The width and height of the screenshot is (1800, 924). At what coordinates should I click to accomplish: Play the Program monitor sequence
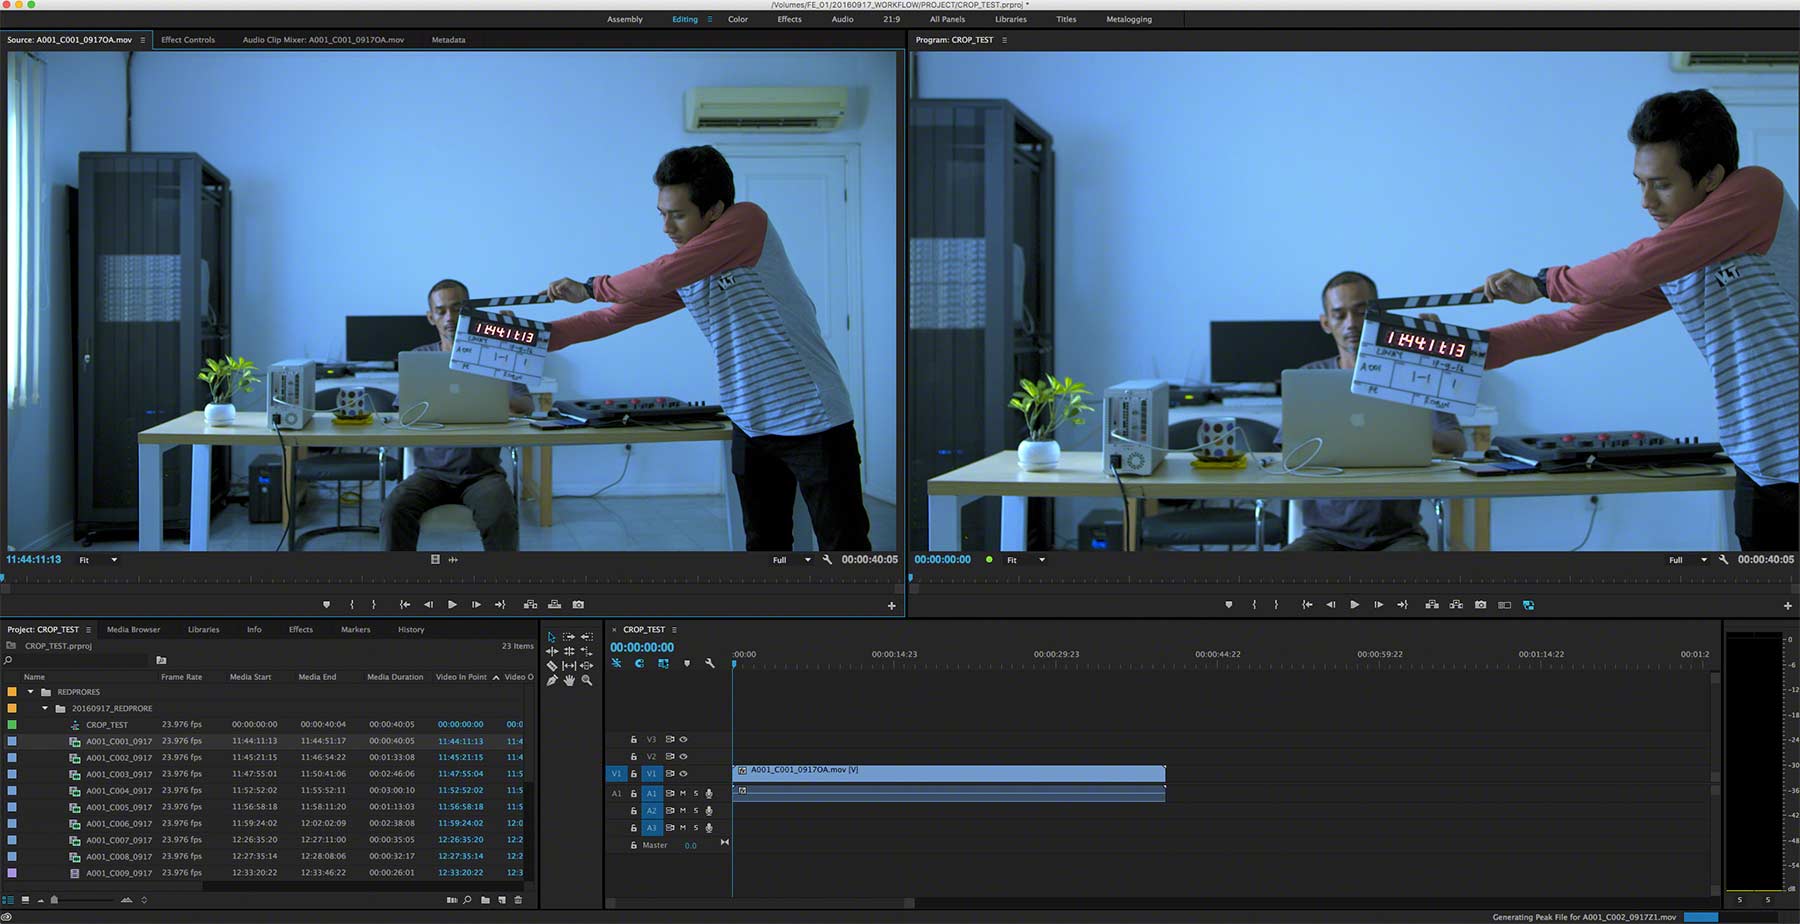pyautogui.click(x=1354, y=605)
